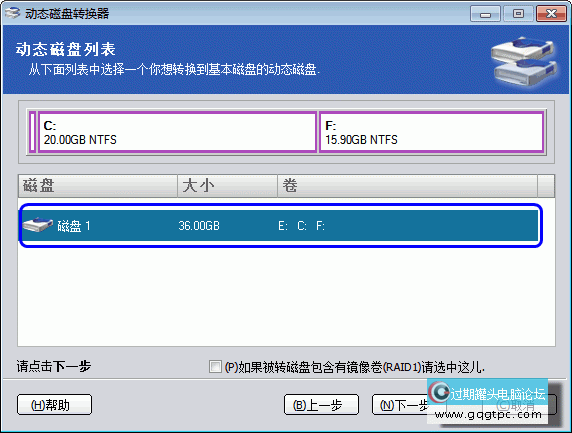This screenshot has width=572, height=433.
Task: Sort by 大小 column header
Action: pos(228,186)
